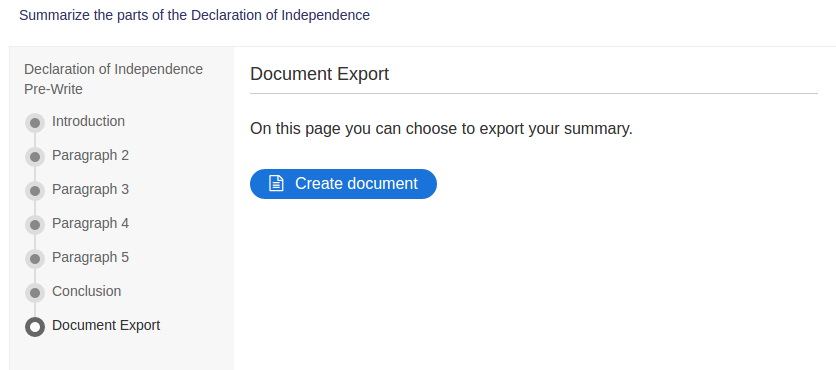Image resolution: width=836 pixels, height=370 pixels.
Task: Click the Create document button text
Action: [356, 183]
